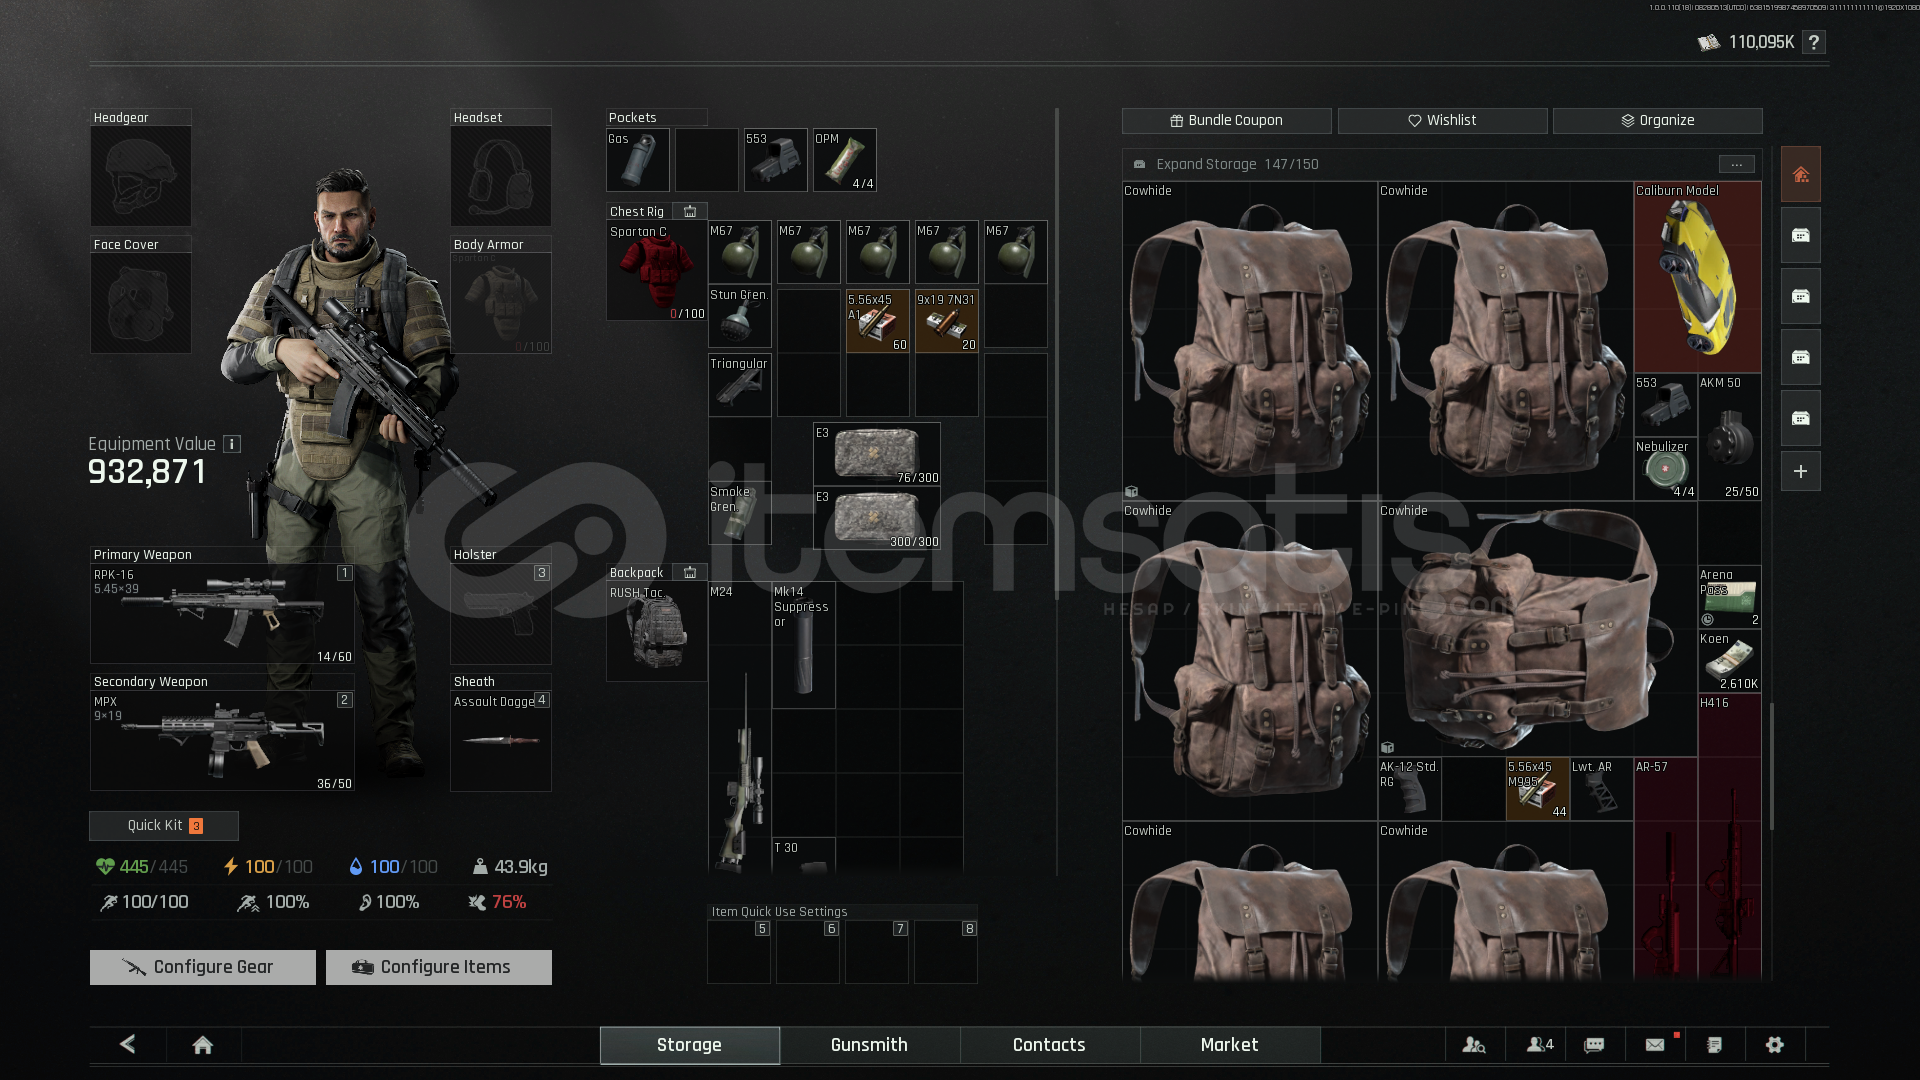Open the settings gear icon
This screenshot has height=1080, width=1920.
point(1774,1045)
